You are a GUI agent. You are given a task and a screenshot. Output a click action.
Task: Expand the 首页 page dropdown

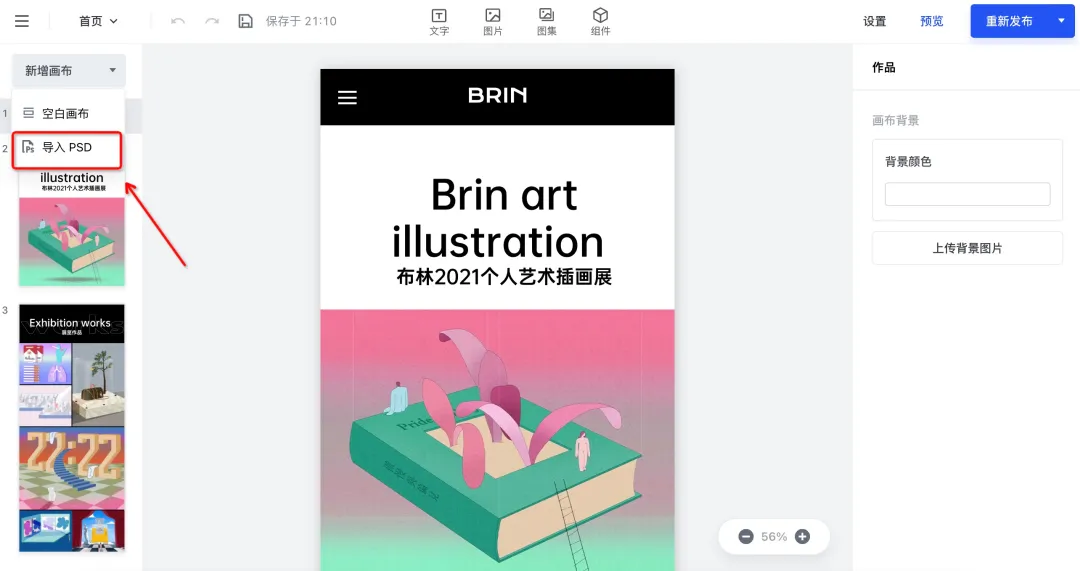click(98, 21)
